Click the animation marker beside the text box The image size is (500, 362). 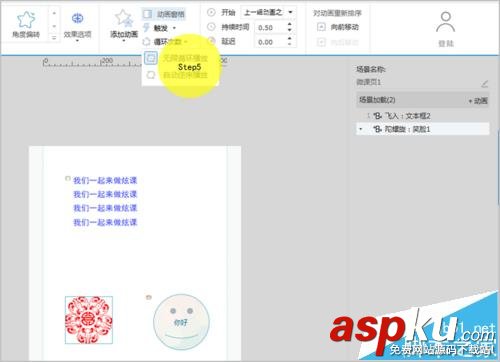[67, 179]
